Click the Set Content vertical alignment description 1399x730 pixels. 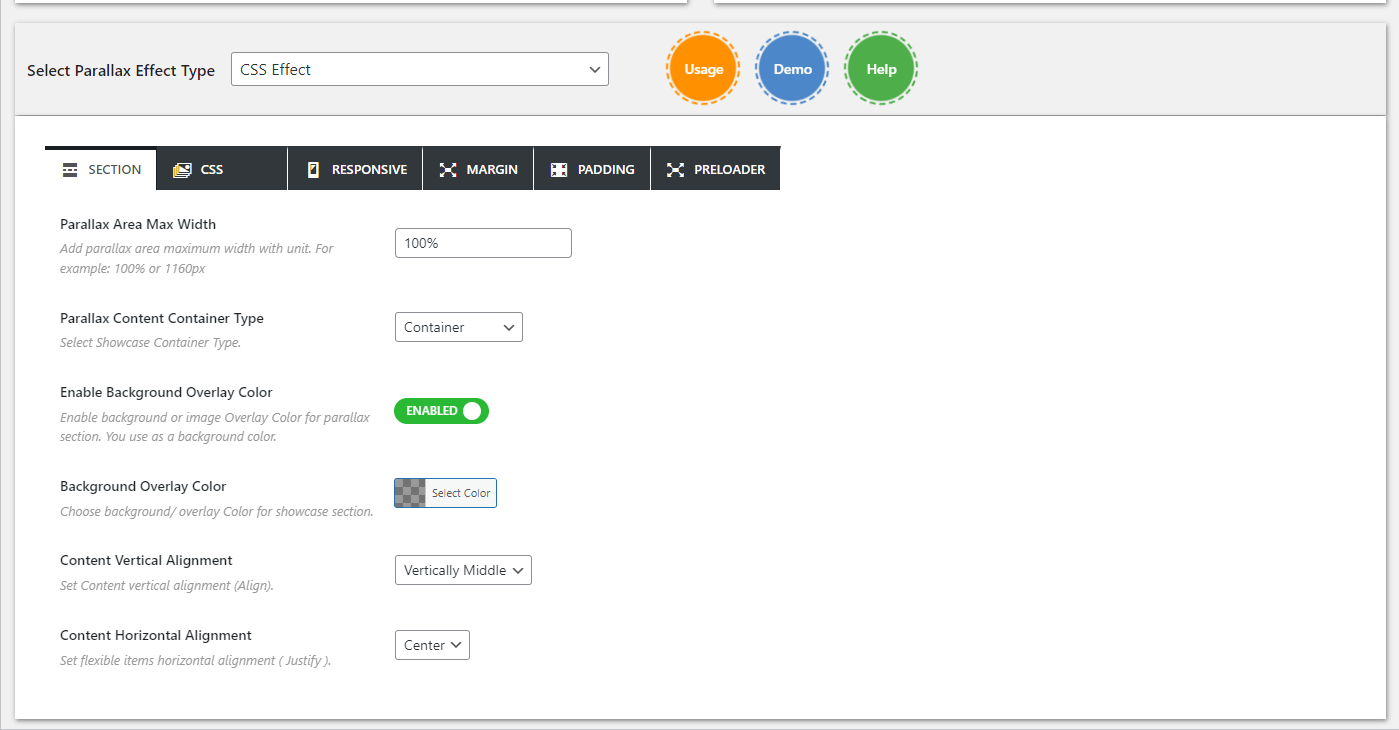(x=167, y=586)
